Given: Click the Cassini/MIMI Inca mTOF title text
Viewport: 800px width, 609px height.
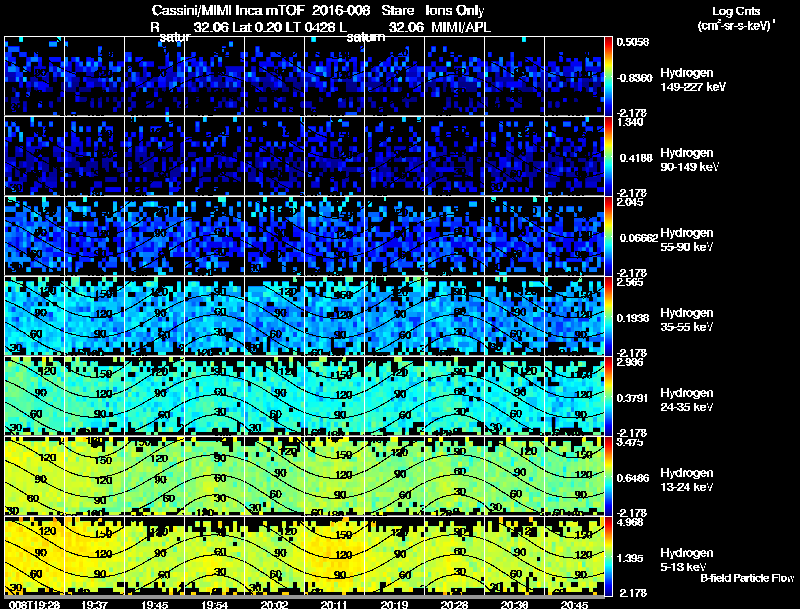Looking at the screenshot, I should 228,11.
